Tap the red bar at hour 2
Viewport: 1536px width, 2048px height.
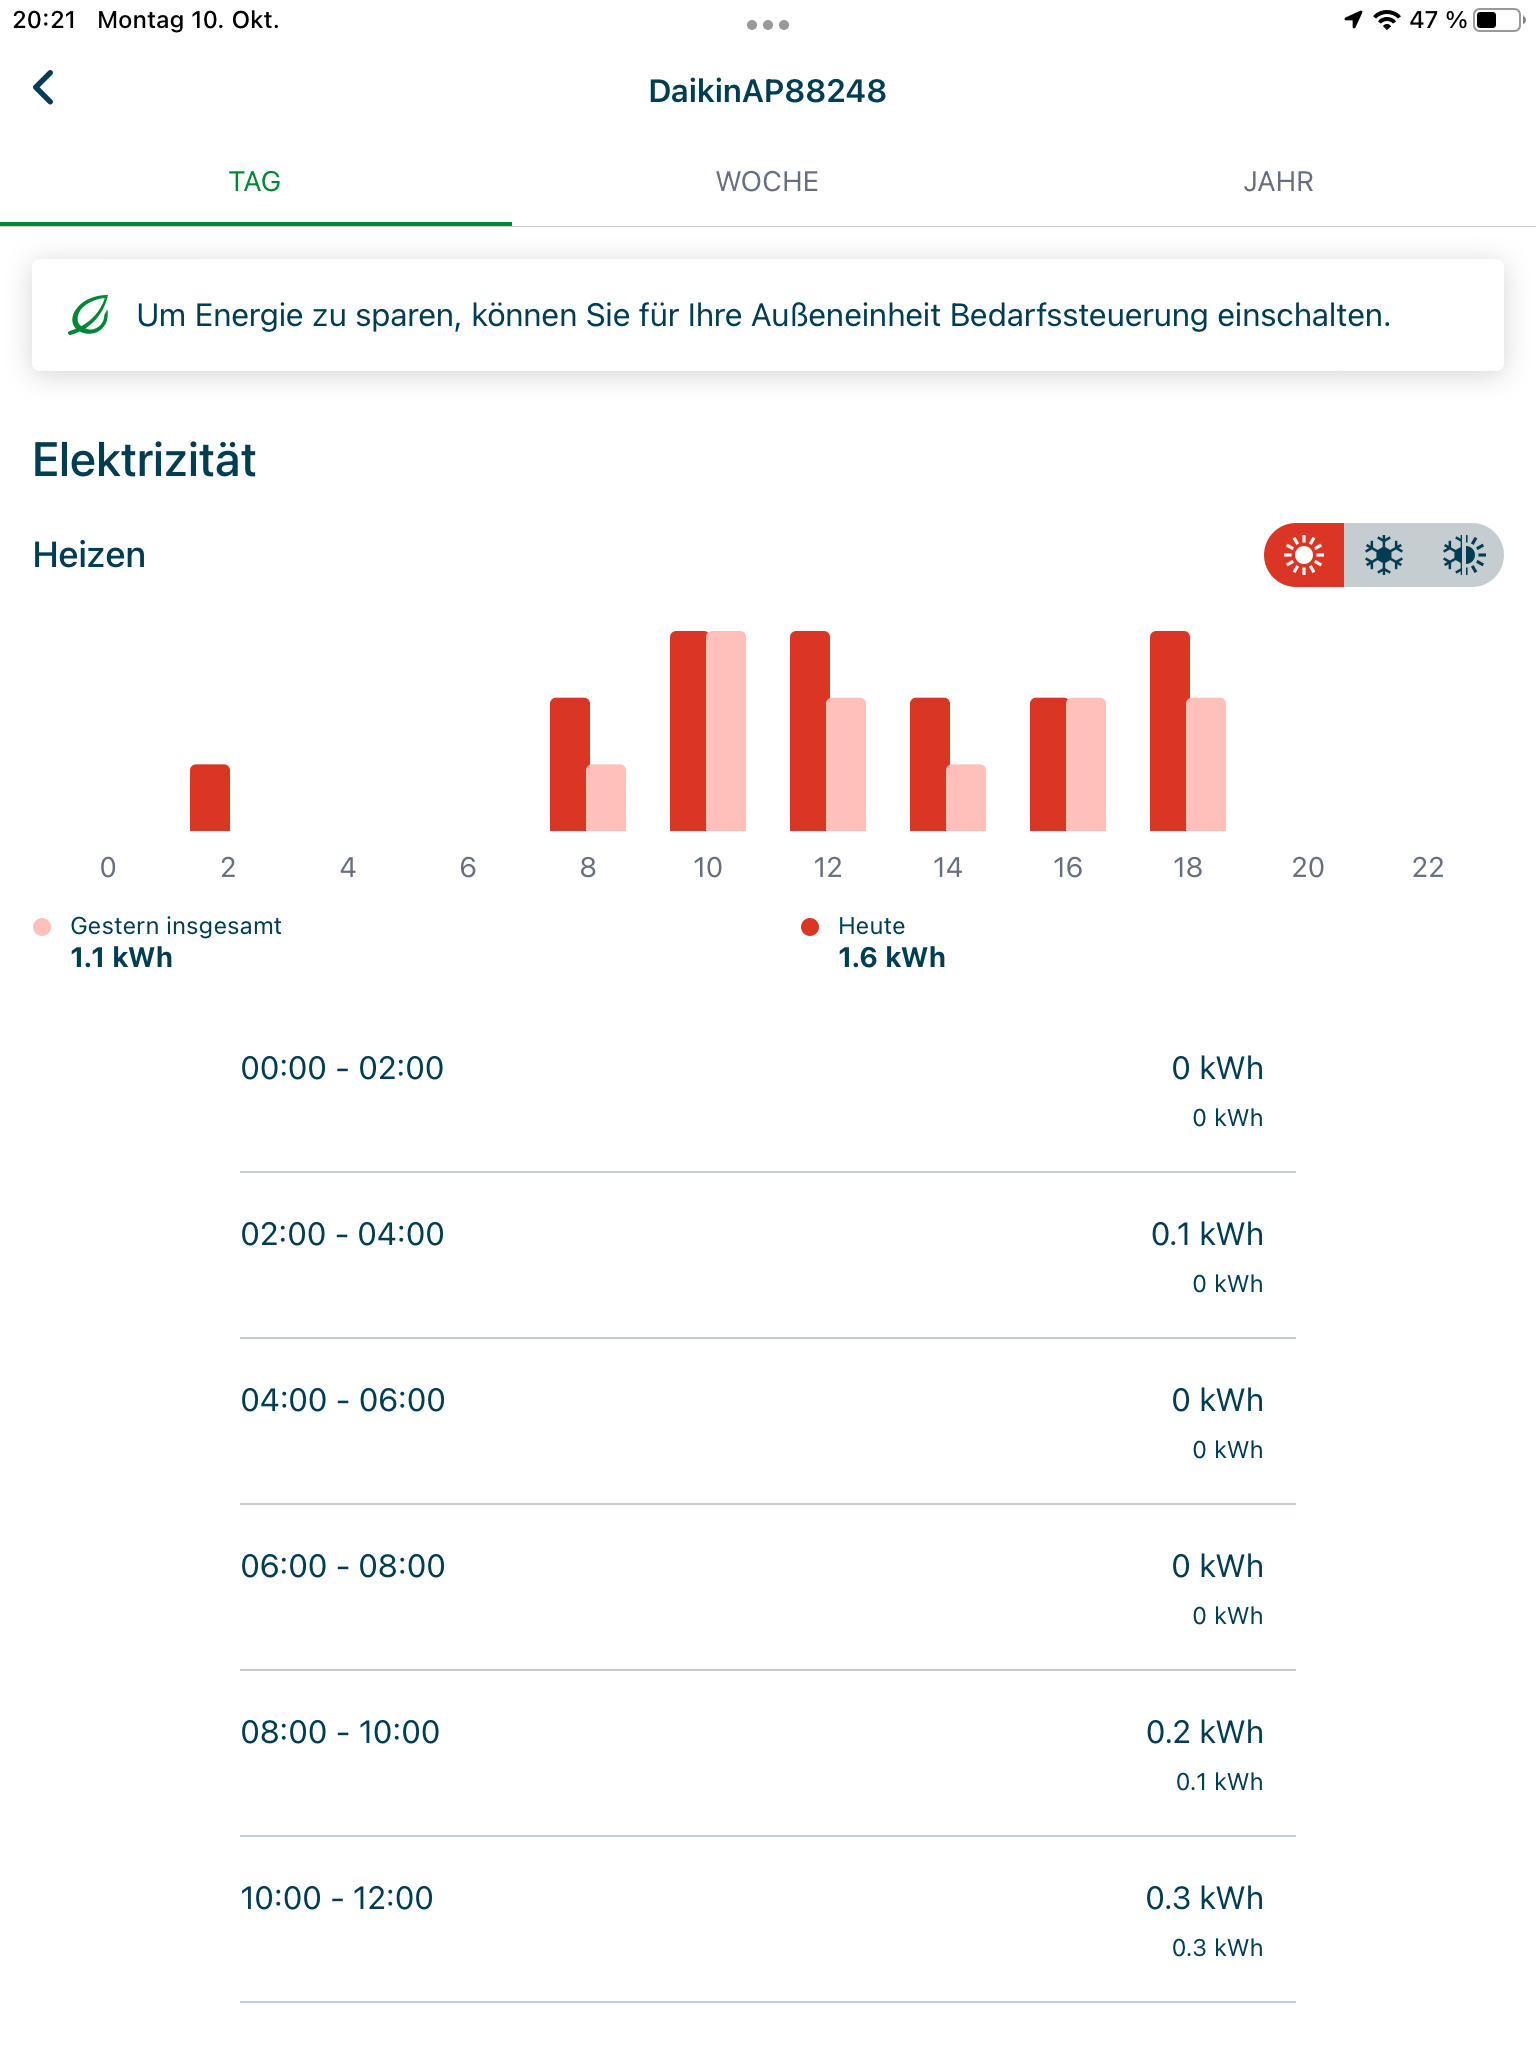tap(210, 798)
